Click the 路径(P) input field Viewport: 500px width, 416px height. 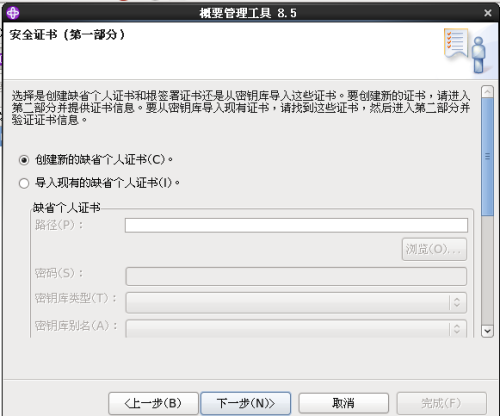(296, 225)
